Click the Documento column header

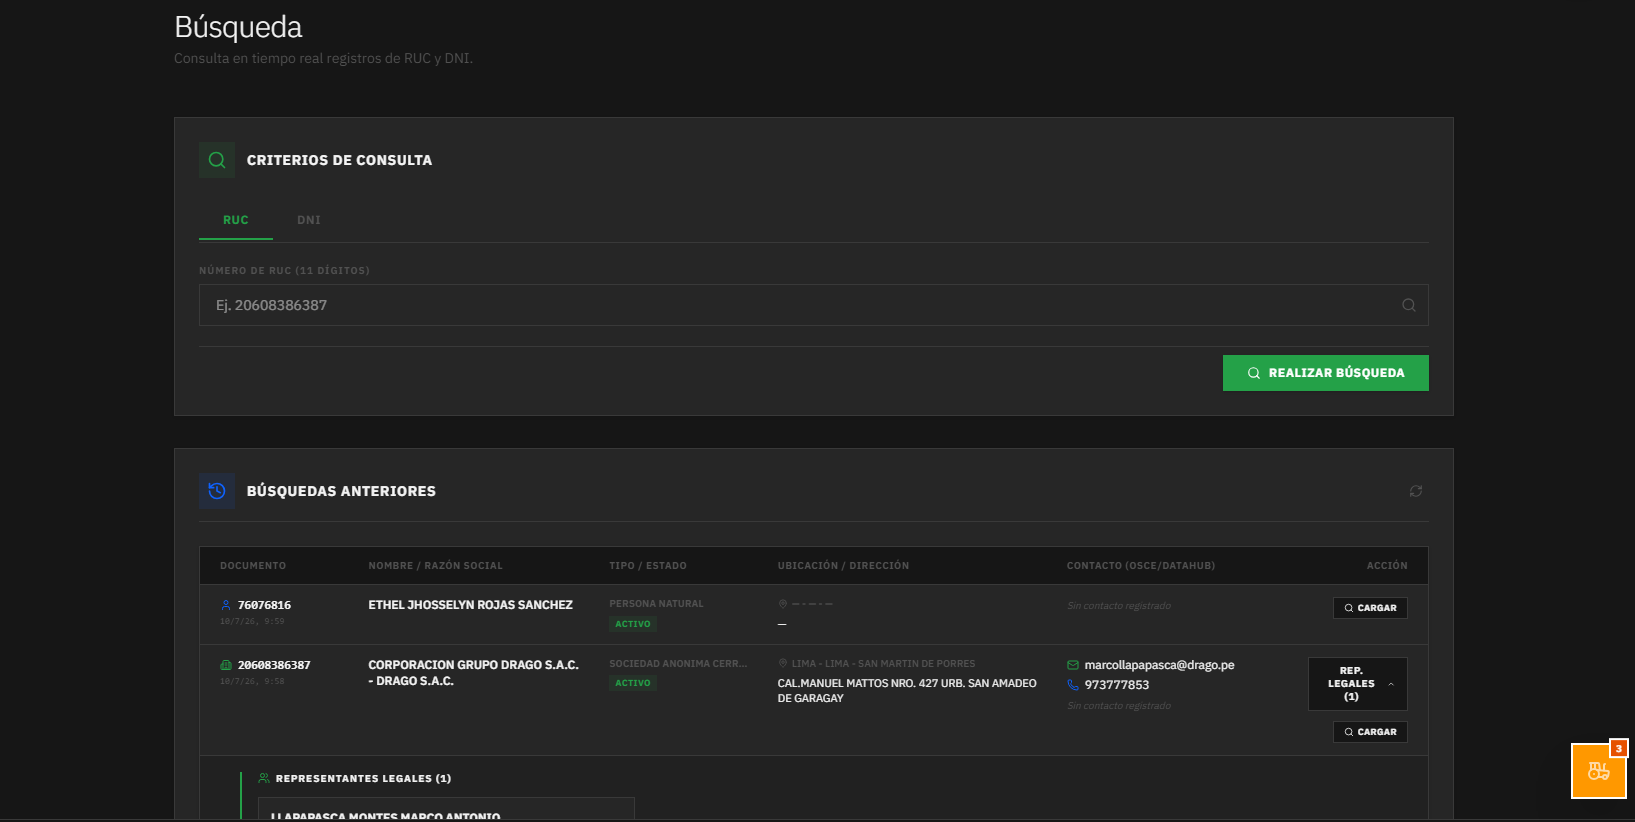[253, 566]
